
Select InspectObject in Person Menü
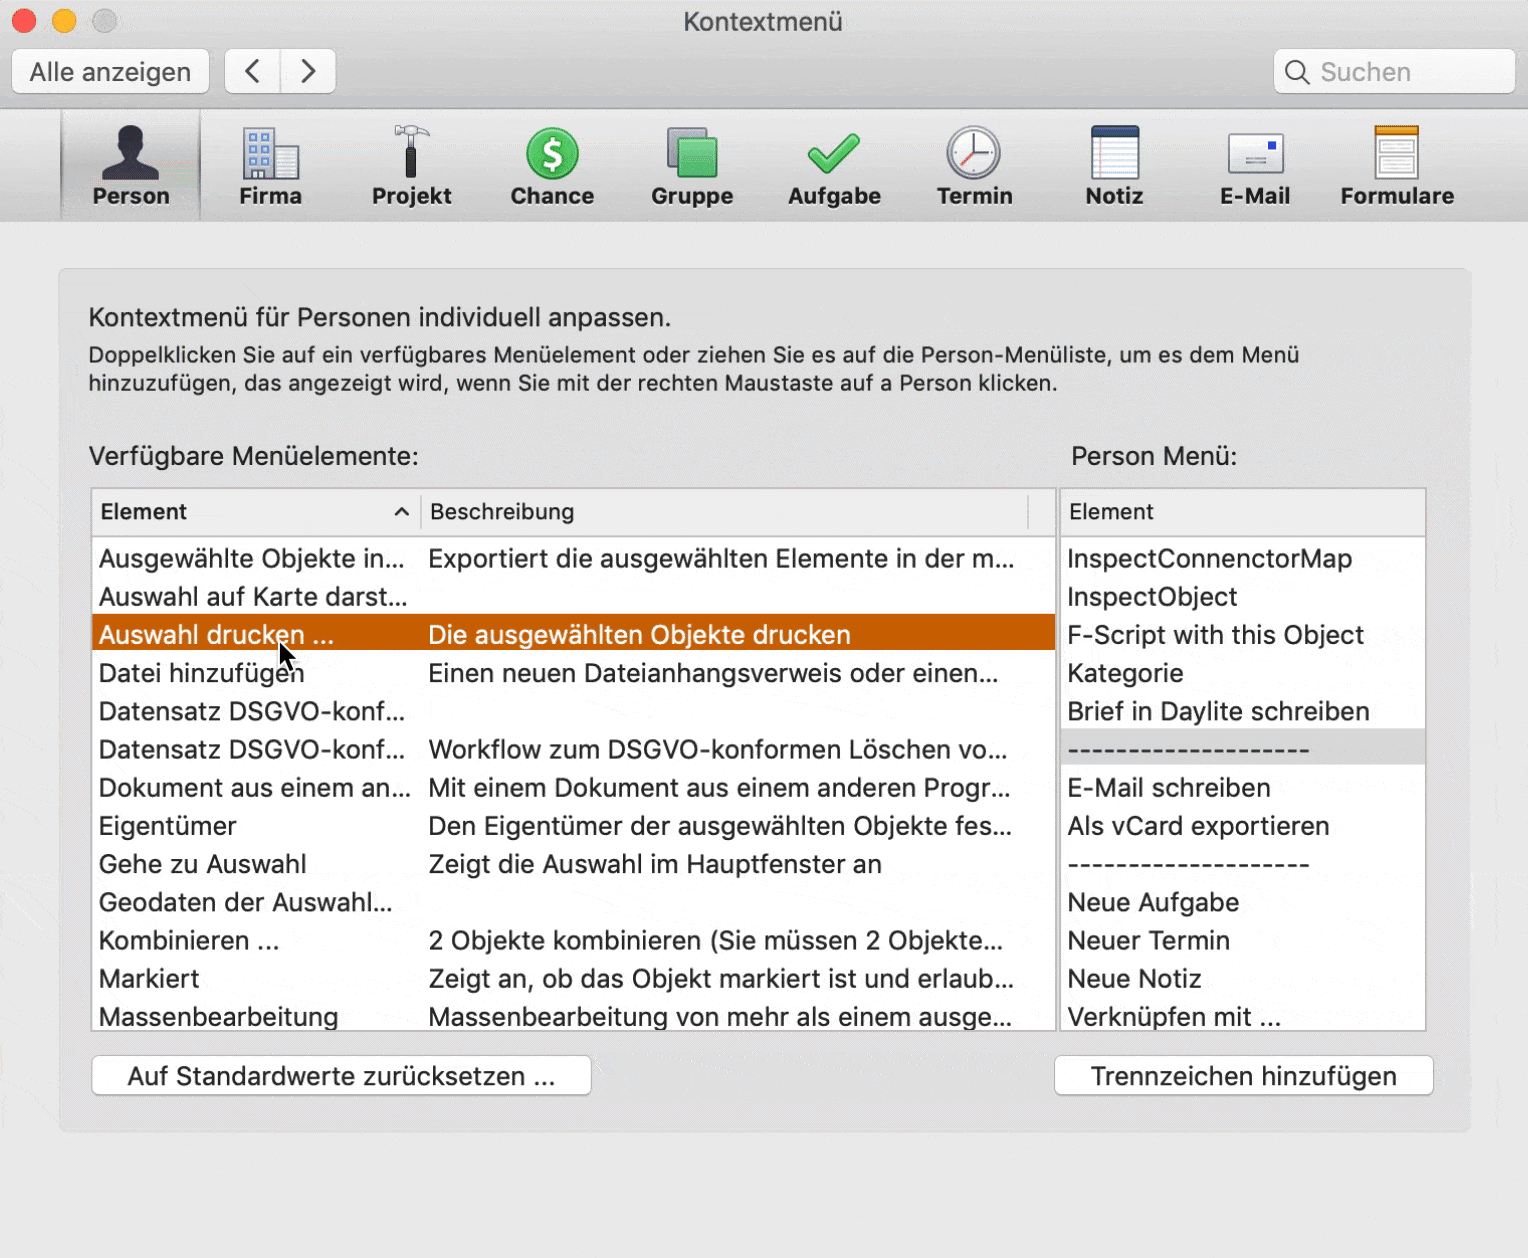tap(1242, 597)
